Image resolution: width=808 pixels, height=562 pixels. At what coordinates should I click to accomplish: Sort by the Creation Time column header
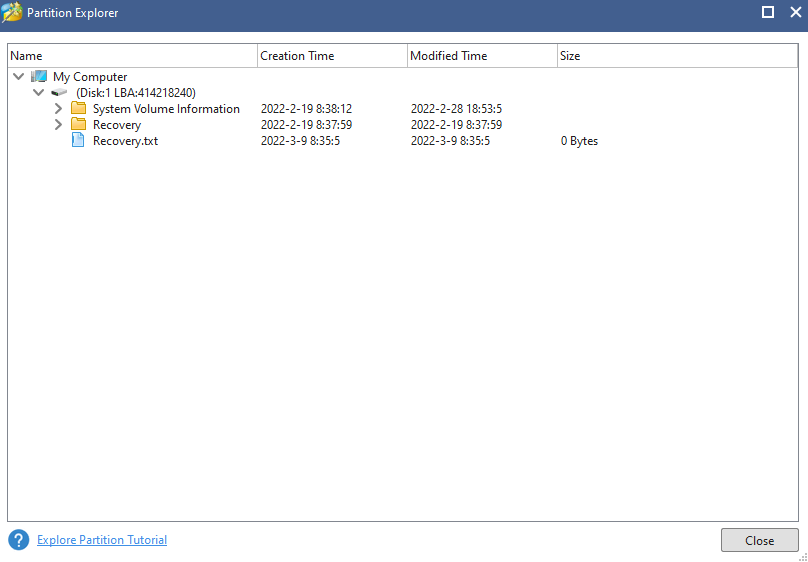pyautogui.click(x=332, y=56)
